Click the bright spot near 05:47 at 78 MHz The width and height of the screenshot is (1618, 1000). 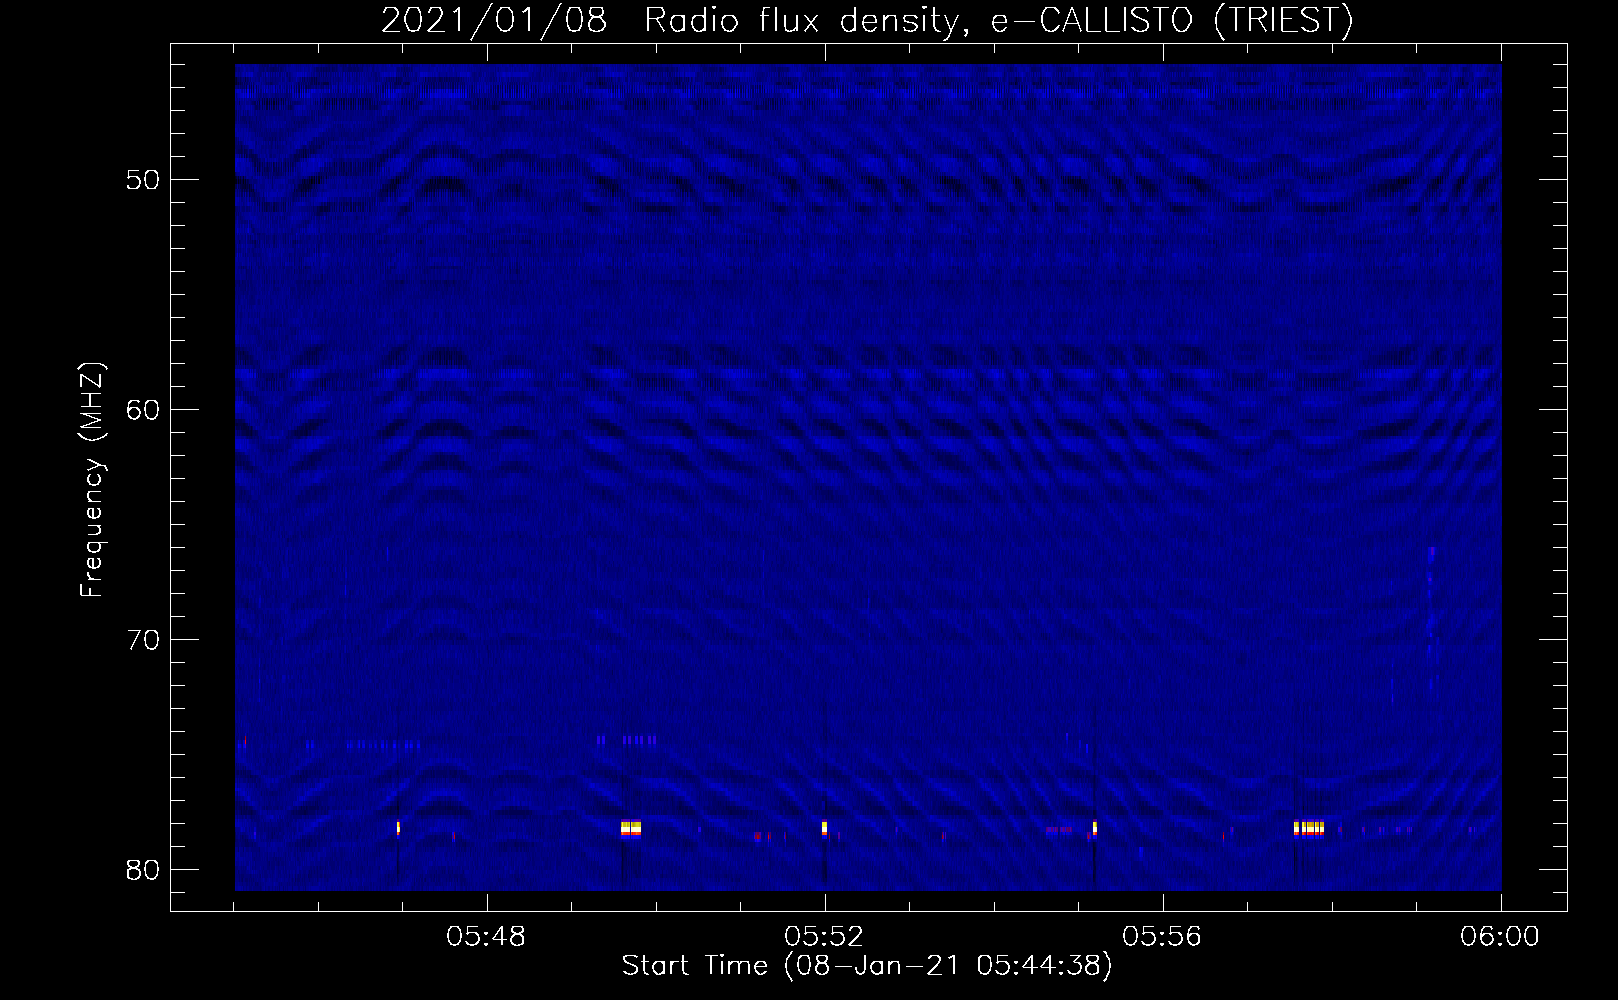point(398,828)
